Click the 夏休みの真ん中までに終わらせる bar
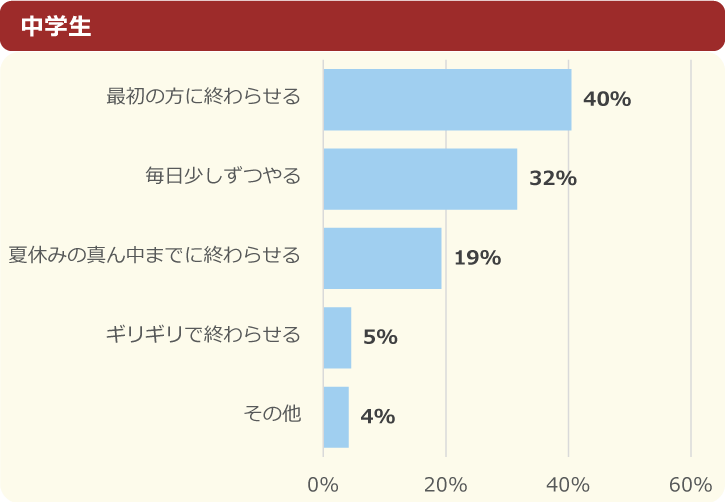This screenshot has height=502, width=725. click(x=382, y=258)
